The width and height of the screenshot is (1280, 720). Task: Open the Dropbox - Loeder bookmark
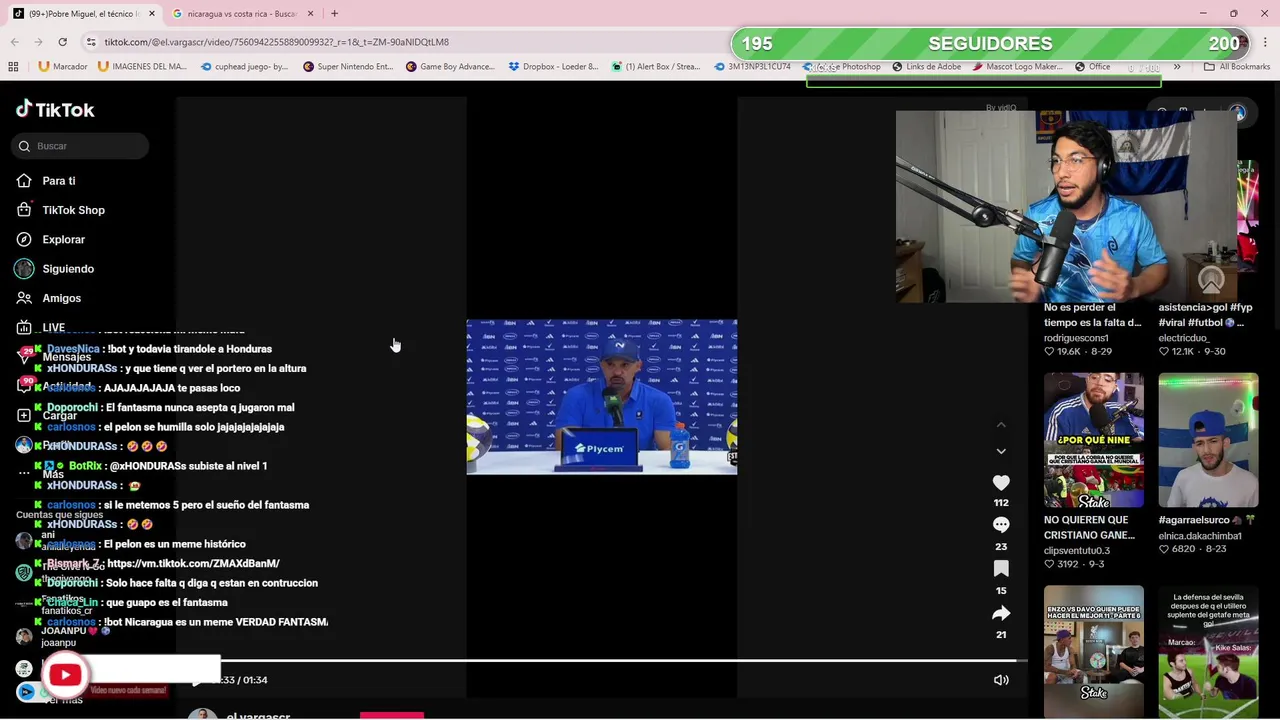click(x=553, y=67)
